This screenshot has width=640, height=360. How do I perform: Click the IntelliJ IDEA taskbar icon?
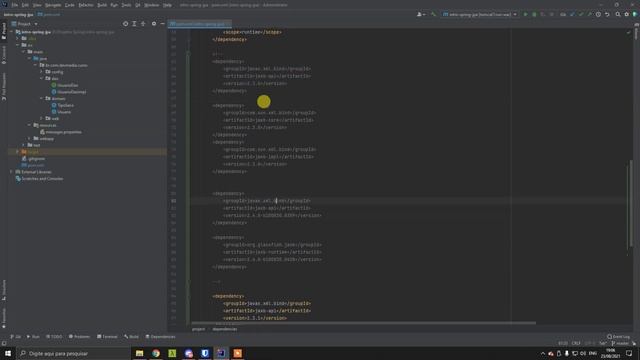[221, 353]
